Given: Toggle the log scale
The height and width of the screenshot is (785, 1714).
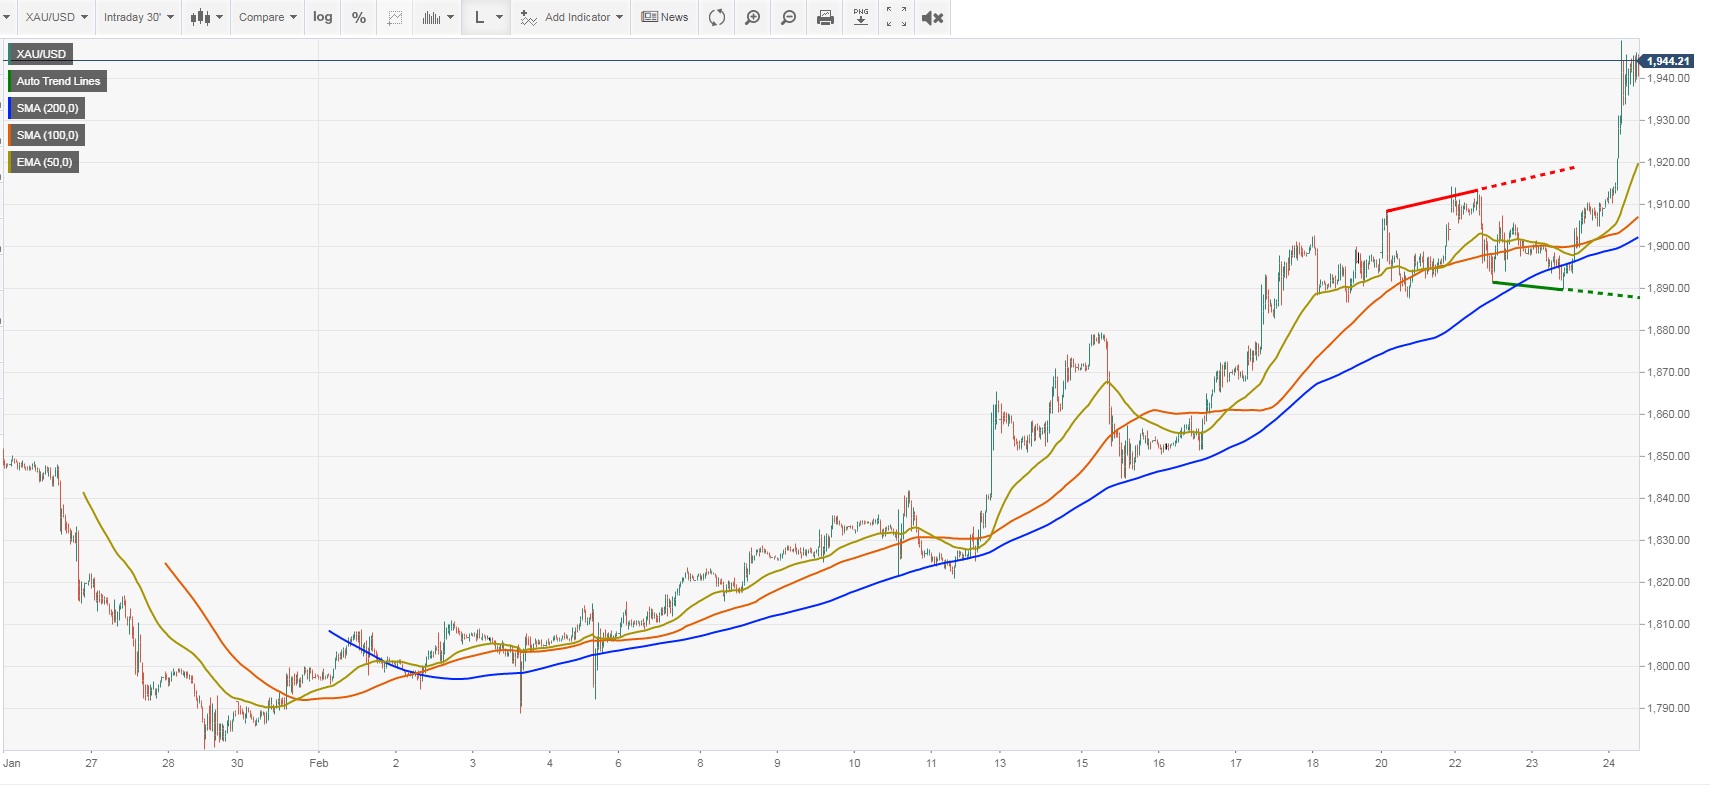Looking at the screenshot, I should point(322,17).
